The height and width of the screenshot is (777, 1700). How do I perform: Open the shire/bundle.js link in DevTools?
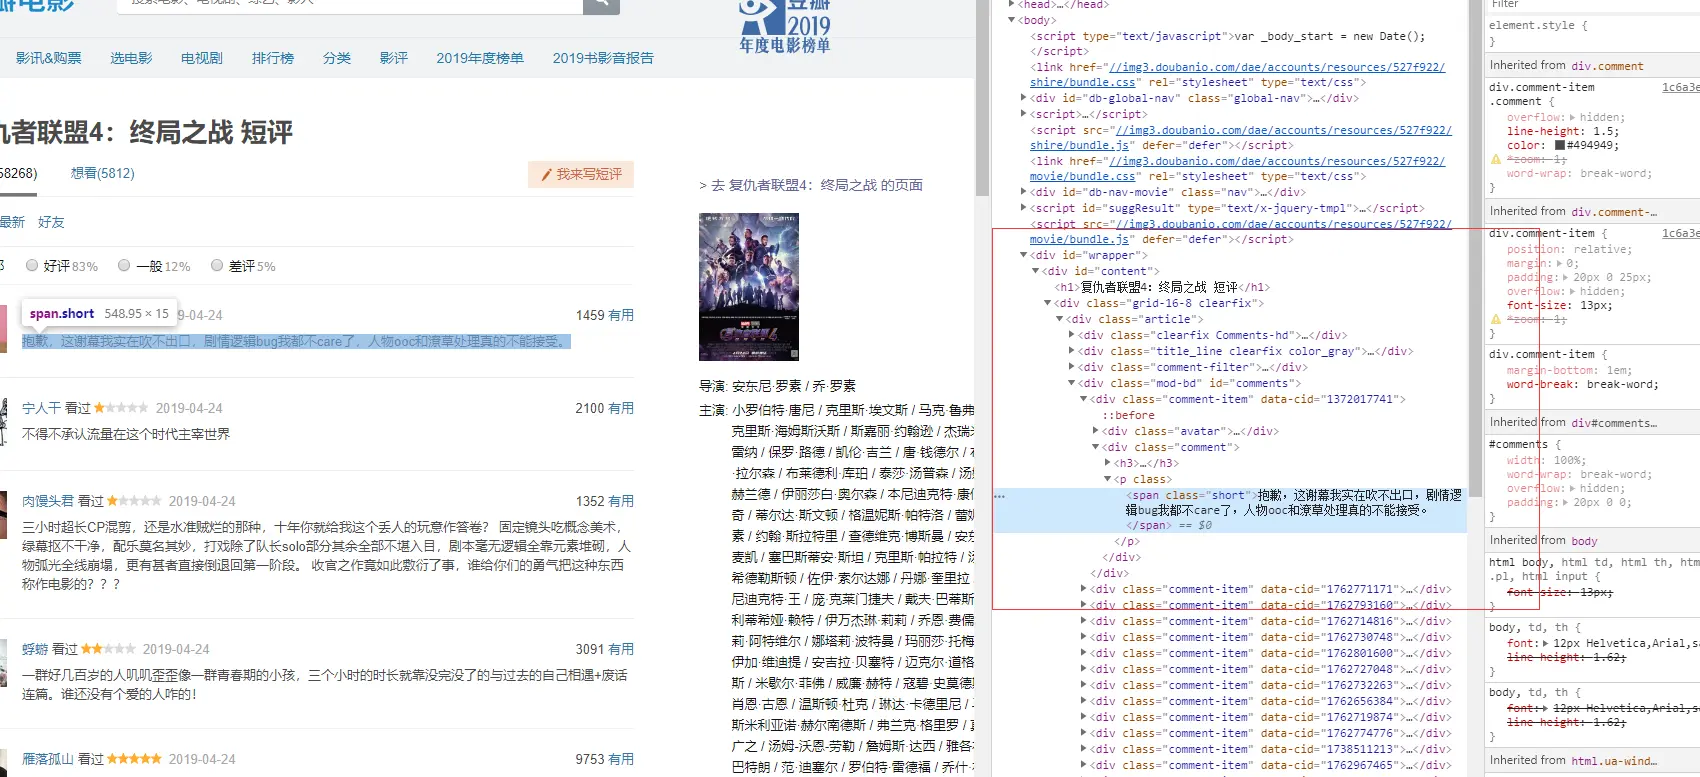click(x=1241, y=137)
